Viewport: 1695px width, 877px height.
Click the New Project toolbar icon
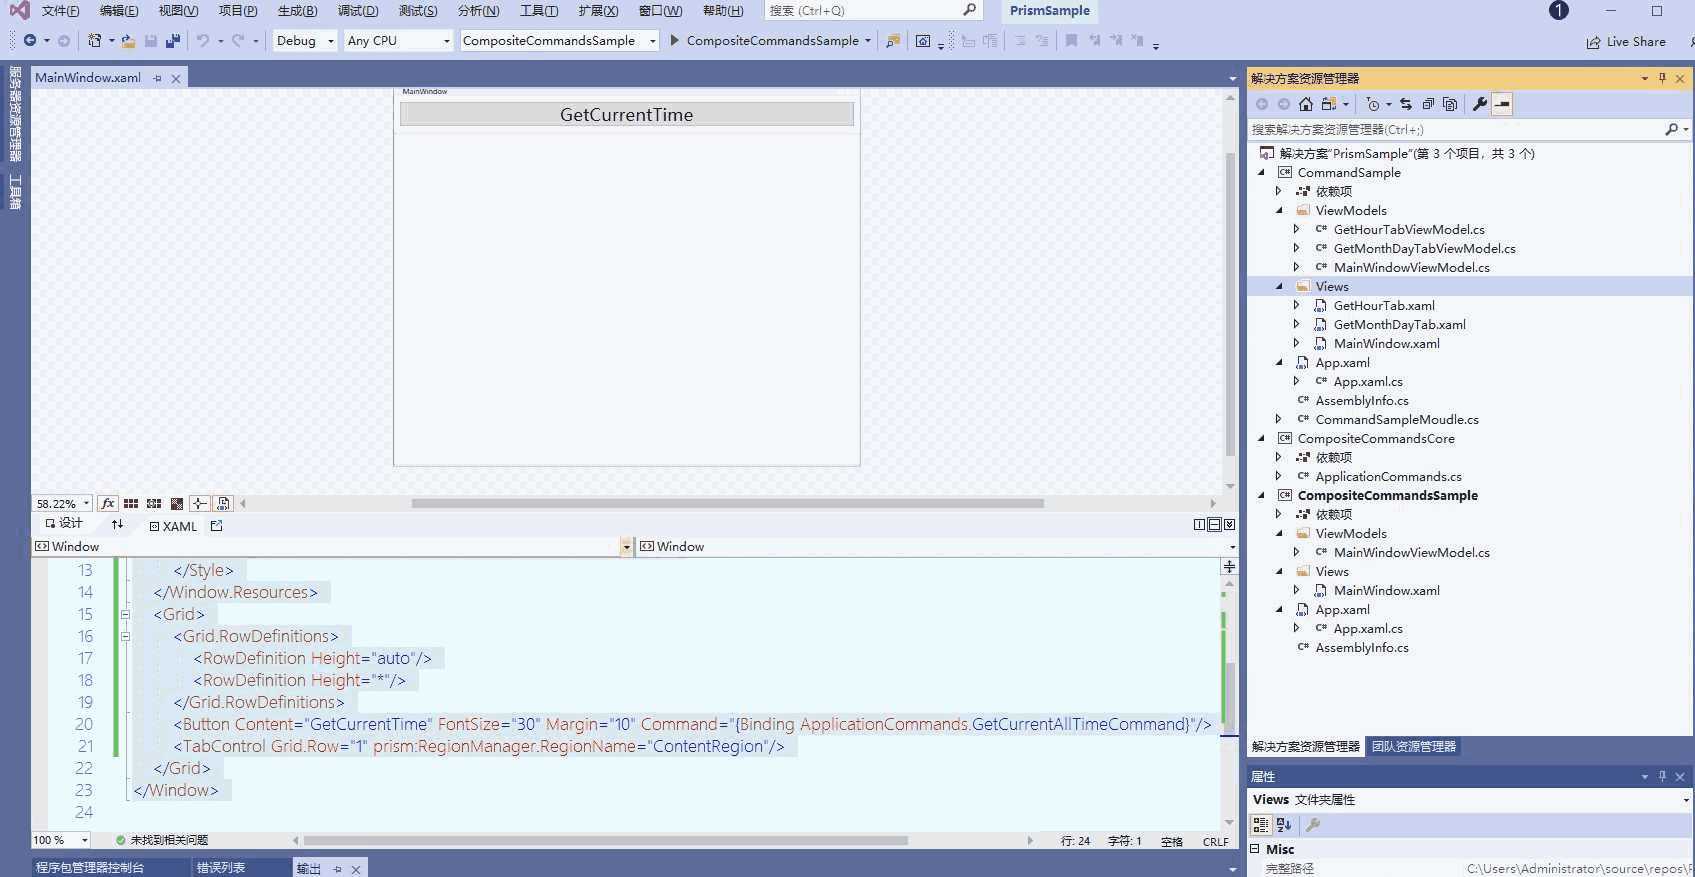click(94, 40)
